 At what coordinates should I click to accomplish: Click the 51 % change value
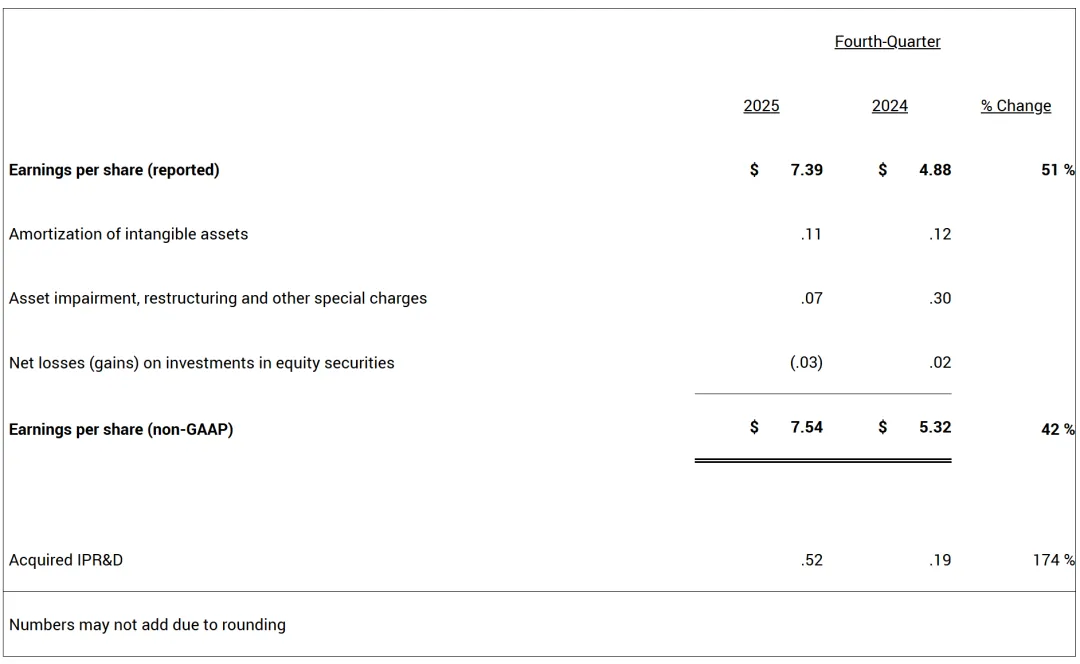pyautogui.click(x=1057, y=170)
